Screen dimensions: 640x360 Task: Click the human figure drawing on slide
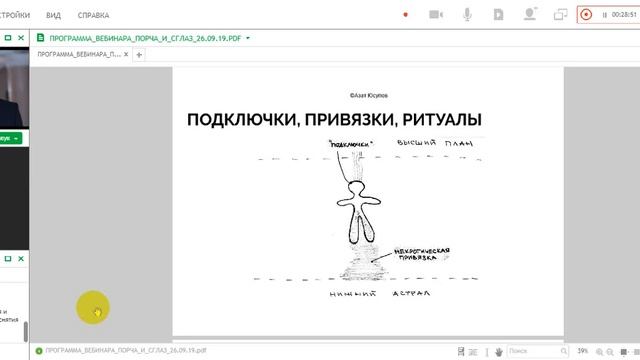[358, 212]
